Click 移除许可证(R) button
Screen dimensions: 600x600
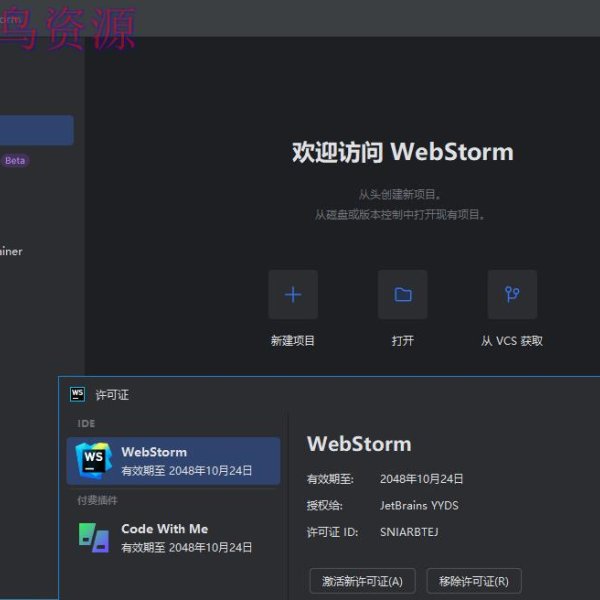pos(474,581)
